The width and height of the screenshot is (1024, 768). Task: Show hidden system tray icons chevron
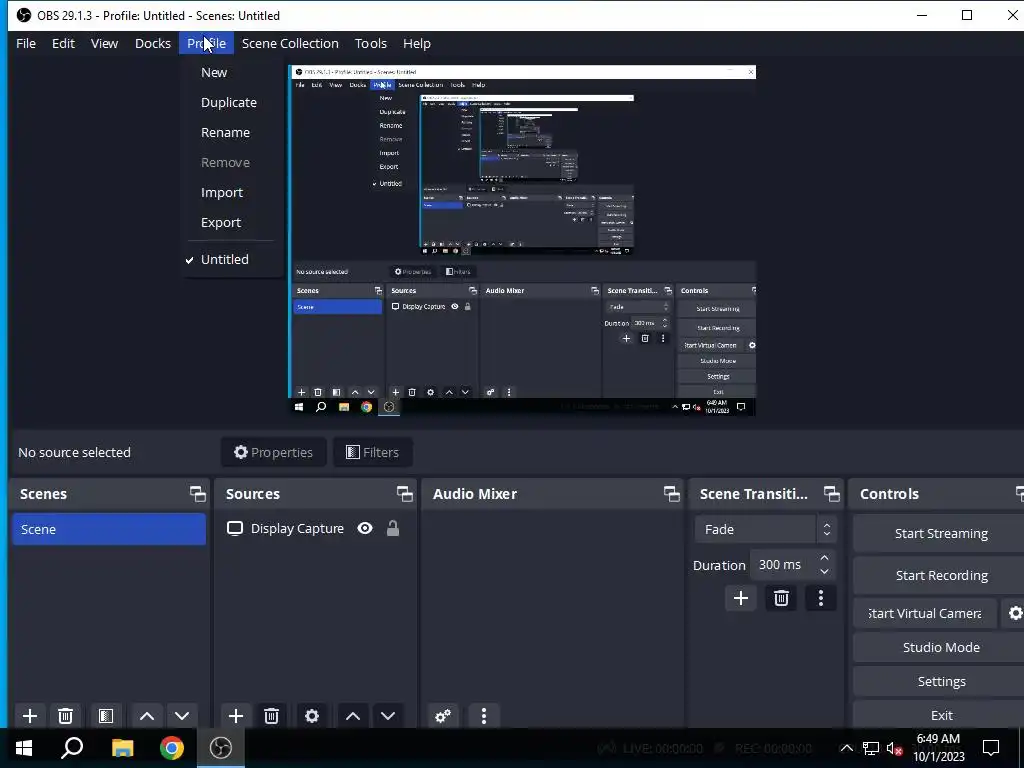[x=846, y=748]
